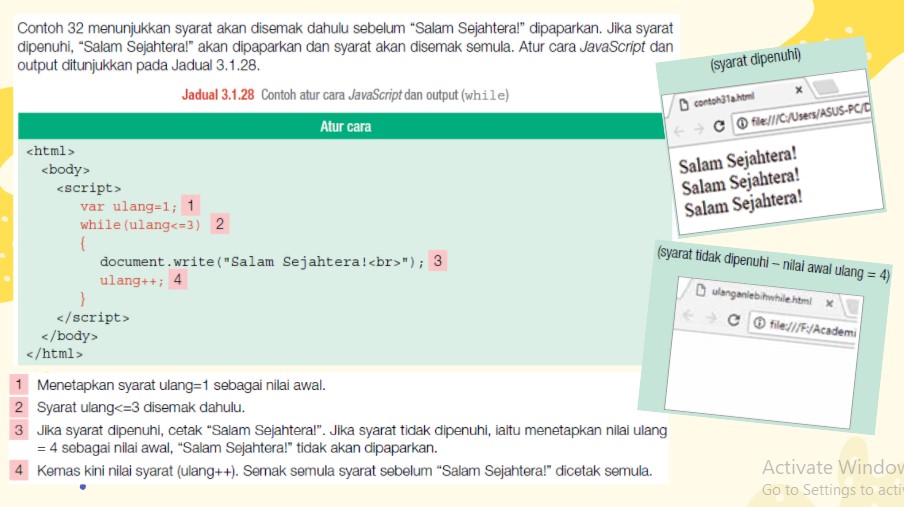The image size is (904, 507).
Task: Click first 'Salam Sejahtera!' output line
Action: click(737, 160)
